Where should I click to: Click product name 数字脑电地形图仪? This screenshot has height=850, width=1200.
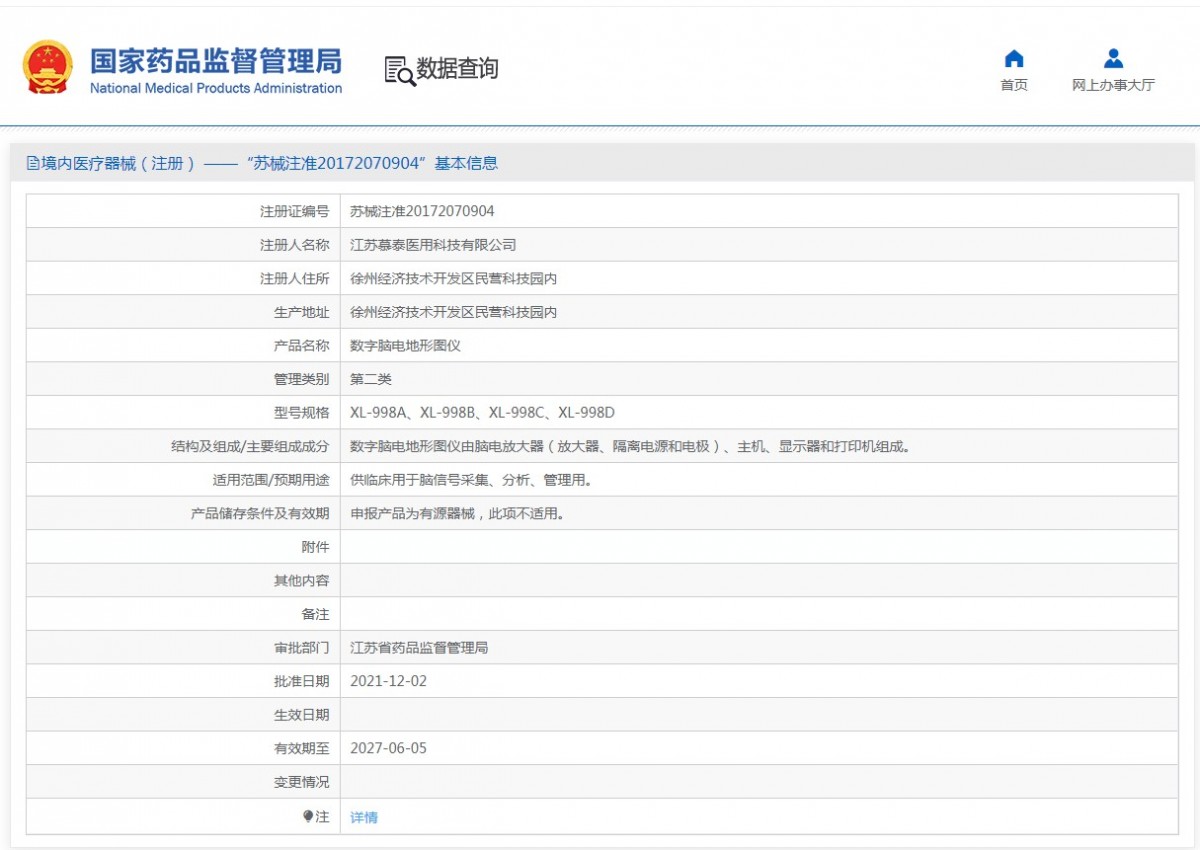405,346
